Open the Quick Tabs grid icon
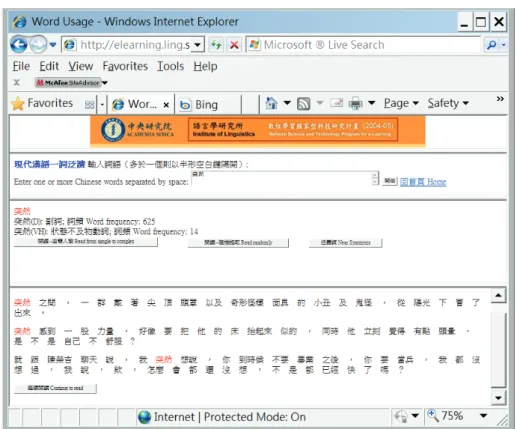517x429 pixels. [89, 105]
